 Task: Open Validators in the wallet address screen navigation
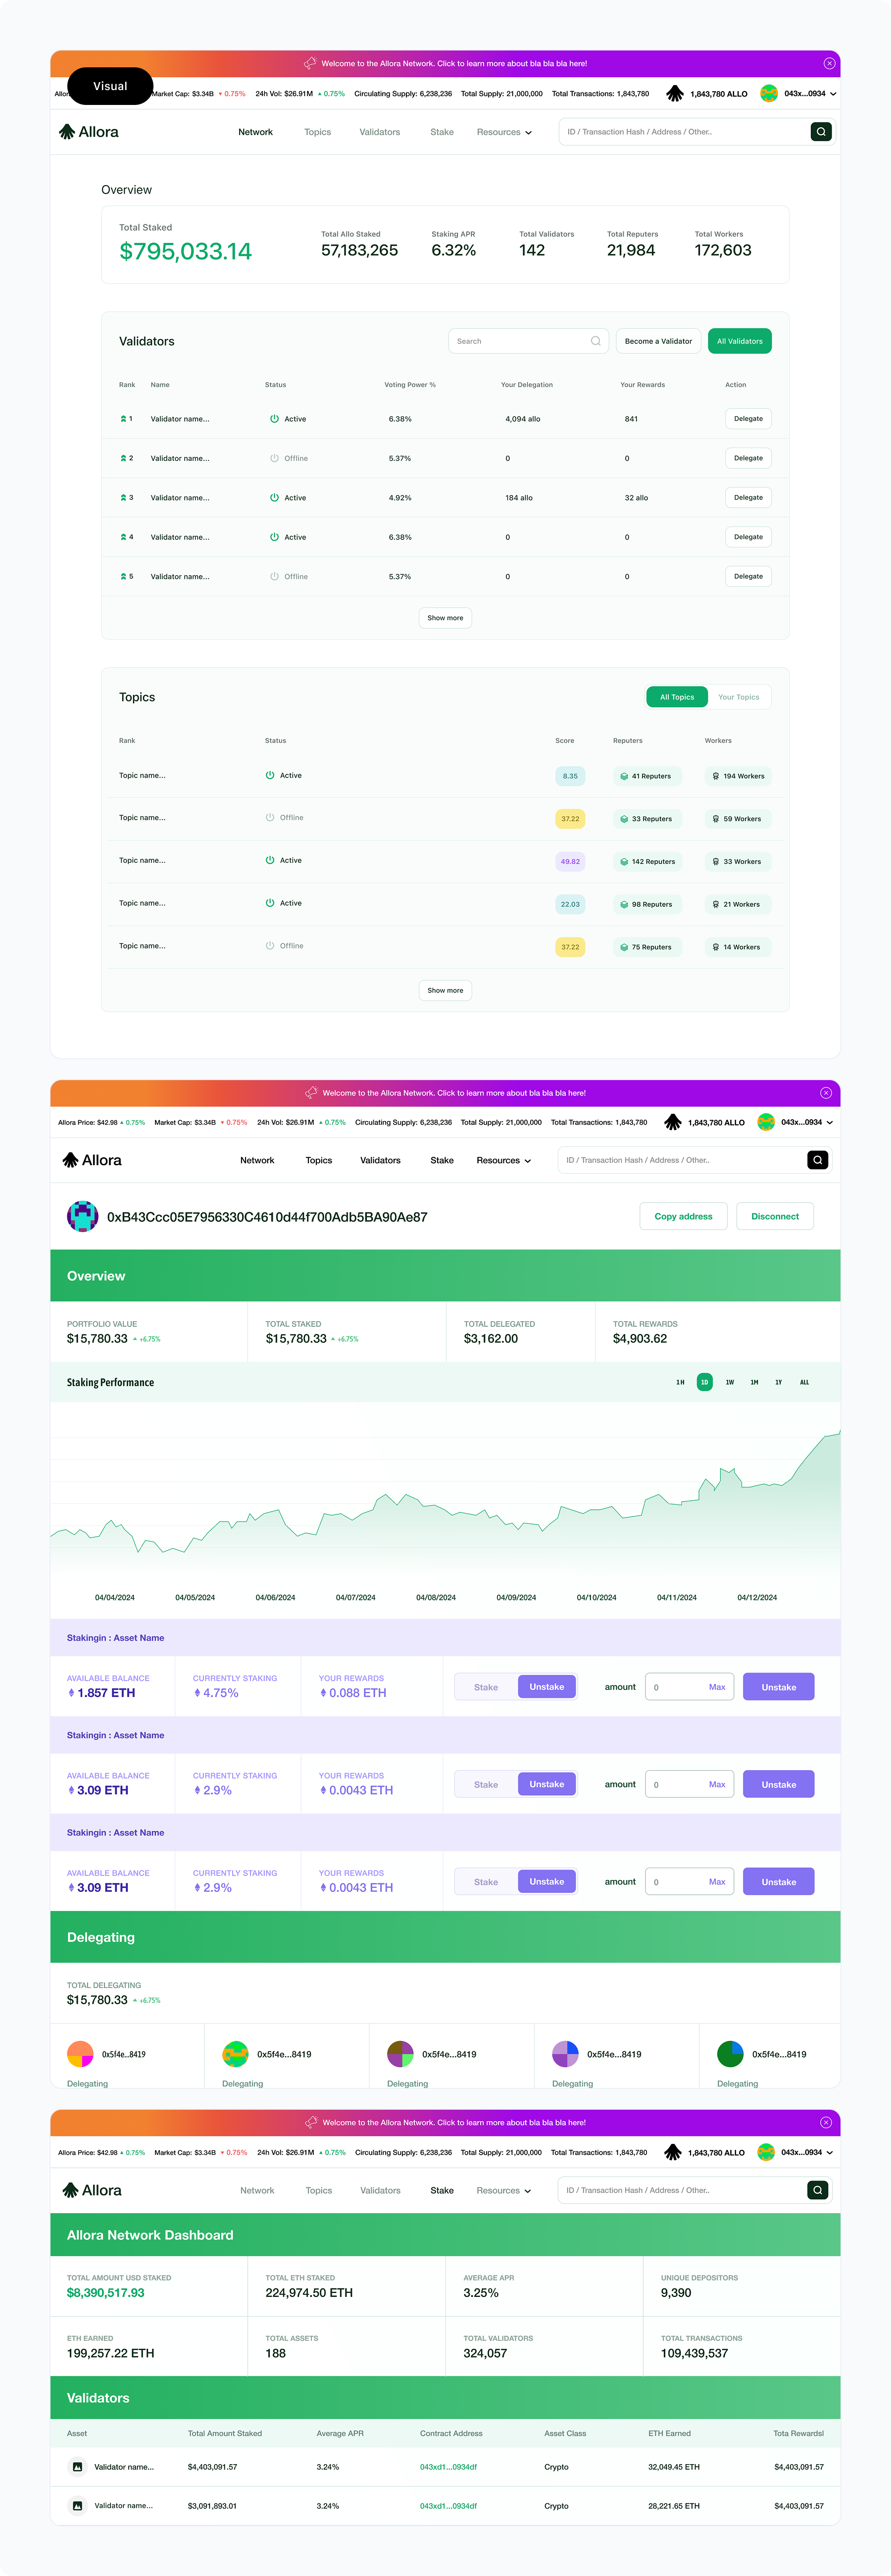(x=380, y=1160)
